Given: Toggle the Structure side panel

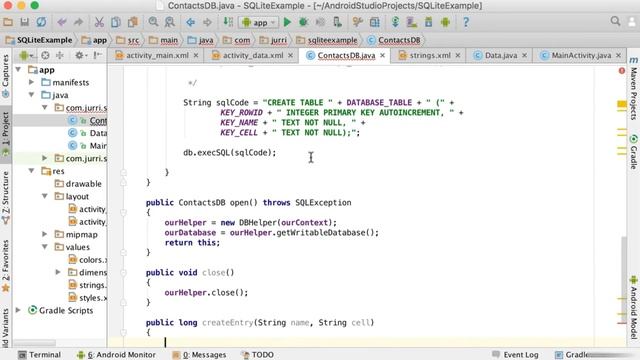Looking at the screenshot, I should 6,198.
